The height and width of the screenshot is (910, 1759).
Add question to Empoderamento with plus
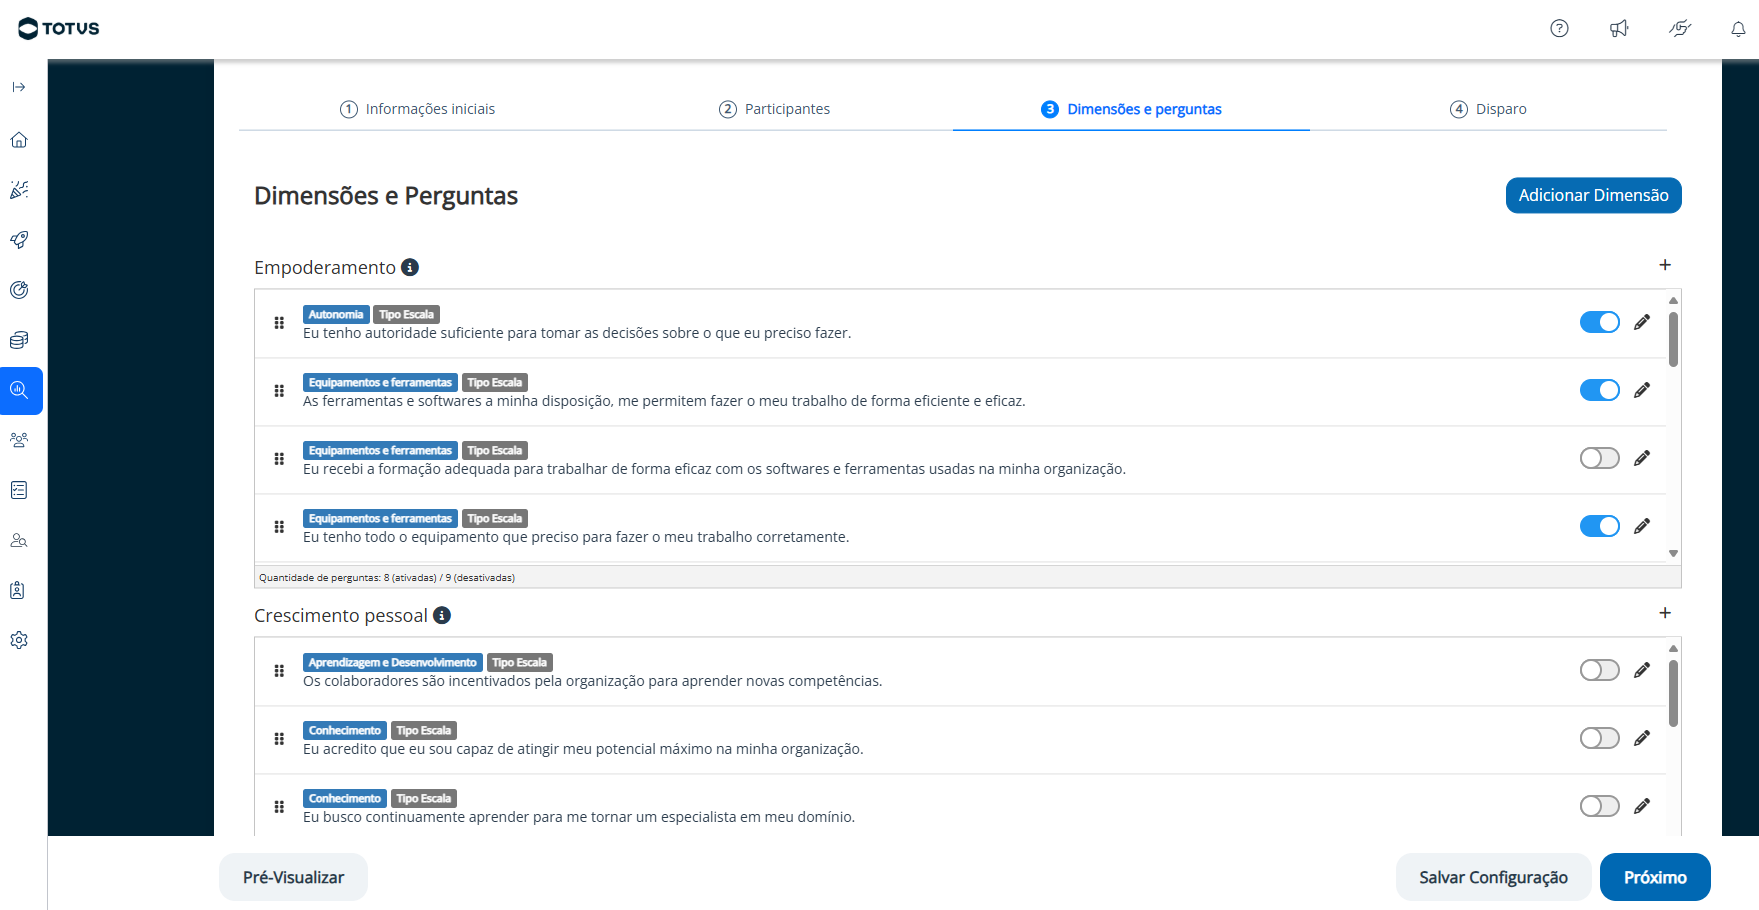1665,265
